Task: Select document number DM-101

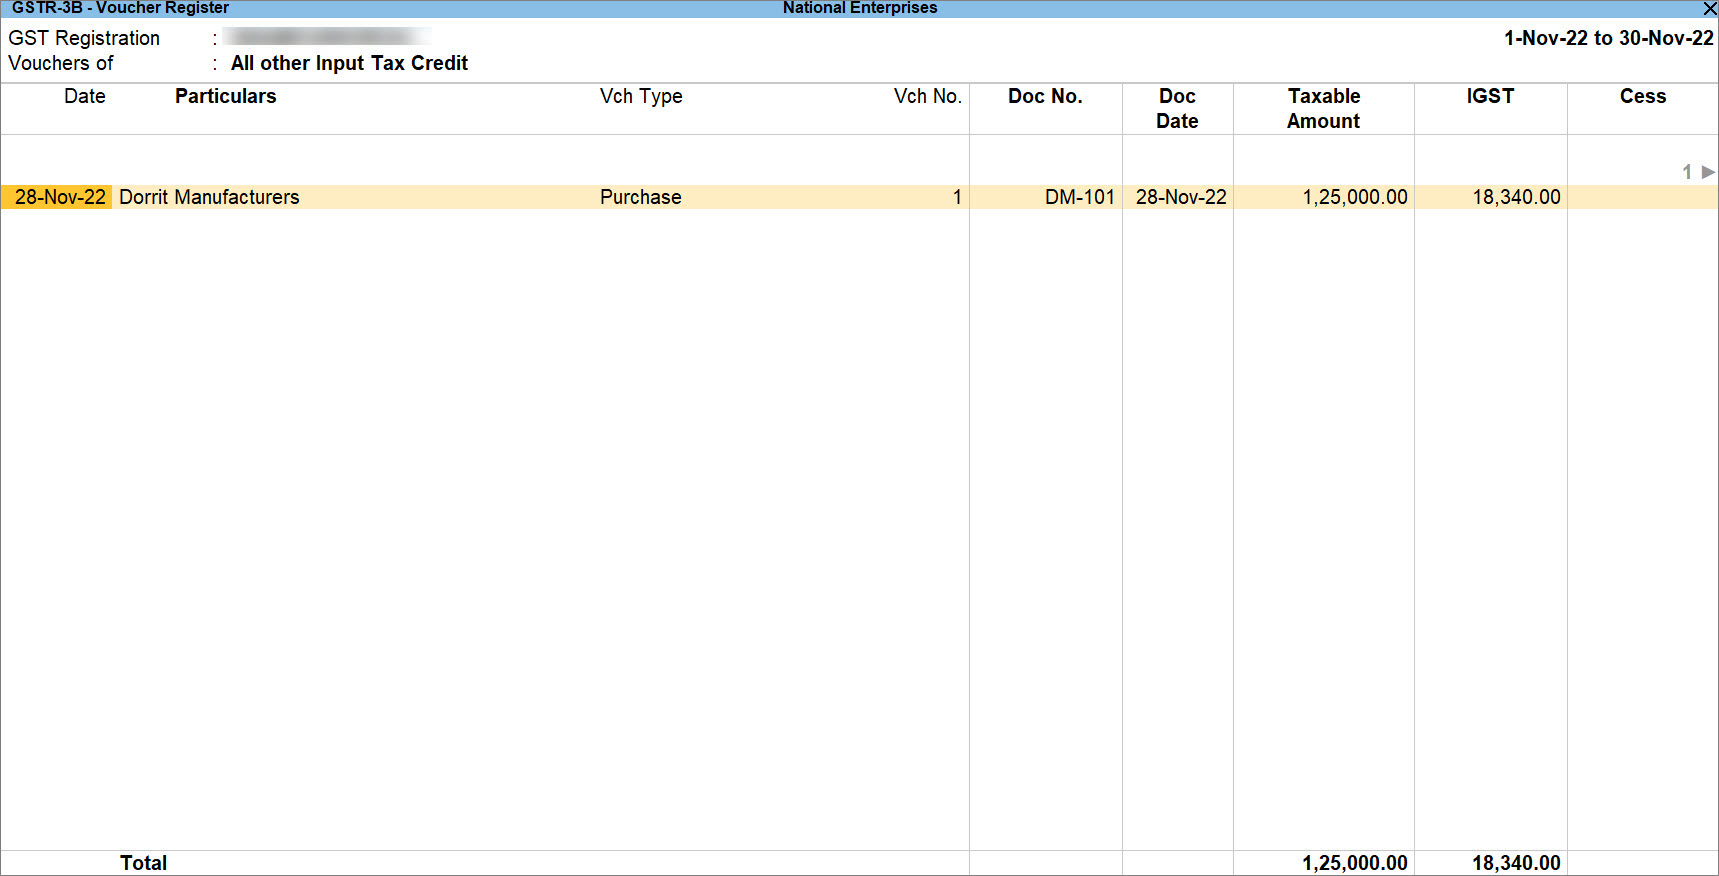Action: point(1079,197)
